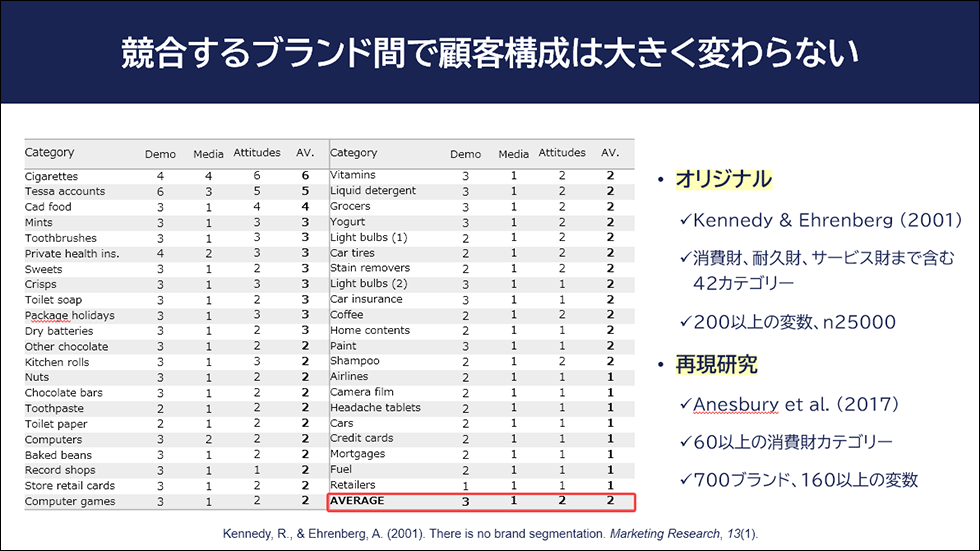Click the "Coffee" row label
This screenshot has width=980, height=551.
[x=347, y=315]
